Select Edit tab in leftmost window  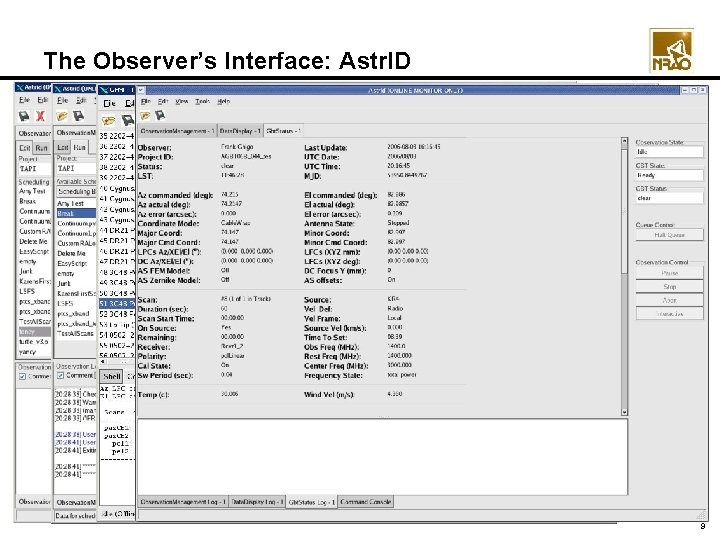[25, 148]
